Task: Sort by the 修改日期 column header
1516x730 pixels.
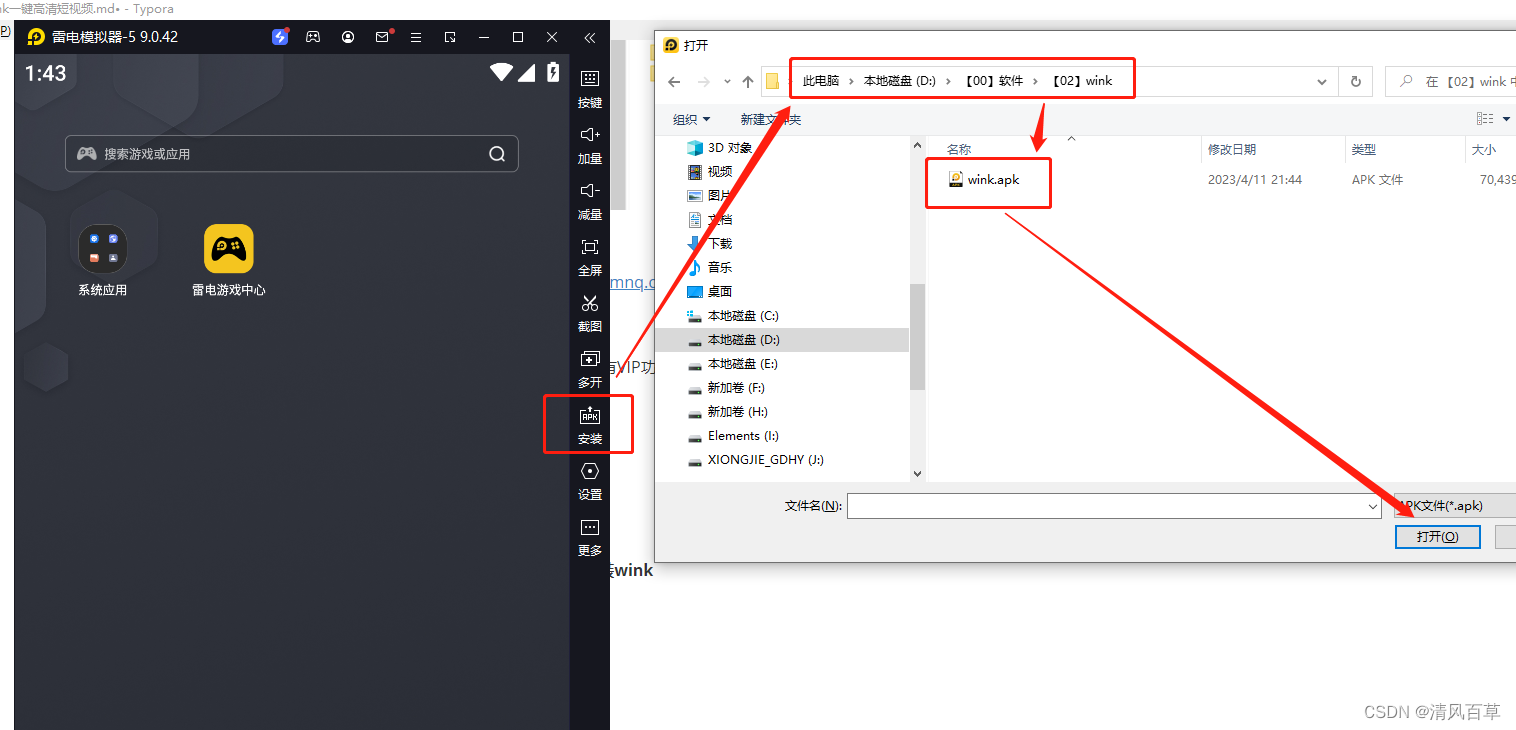Action: (1231, 149)
